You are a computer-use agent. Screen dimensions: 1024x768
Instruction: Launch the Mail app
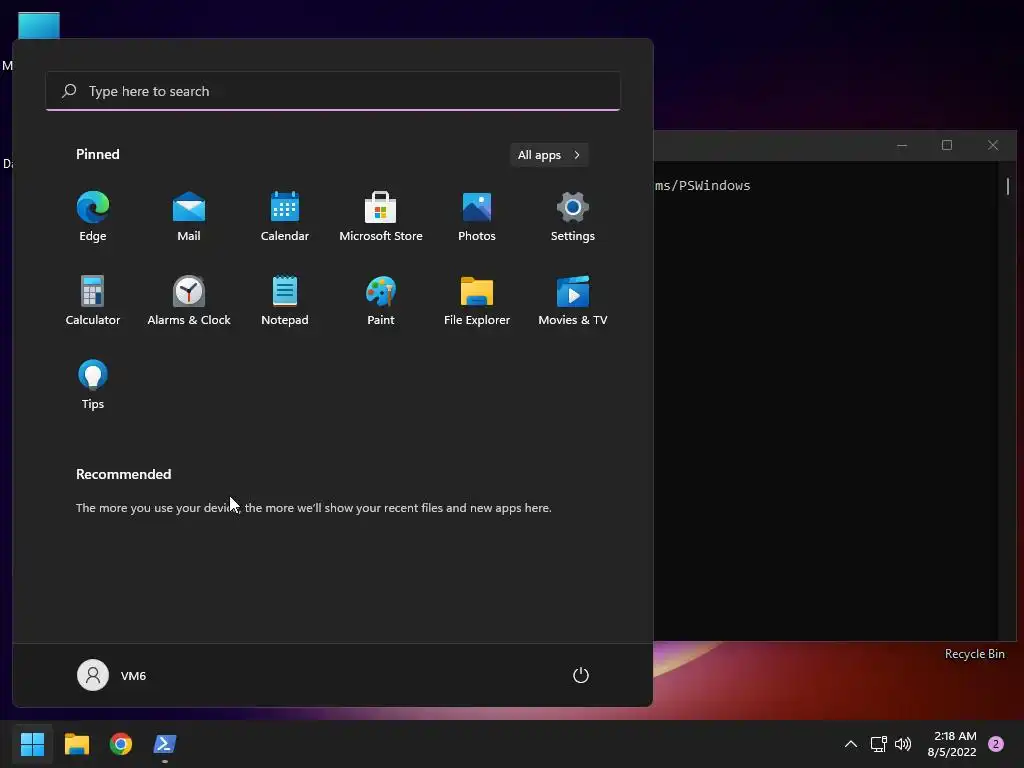pyautogui.click(x=189, y=216)
